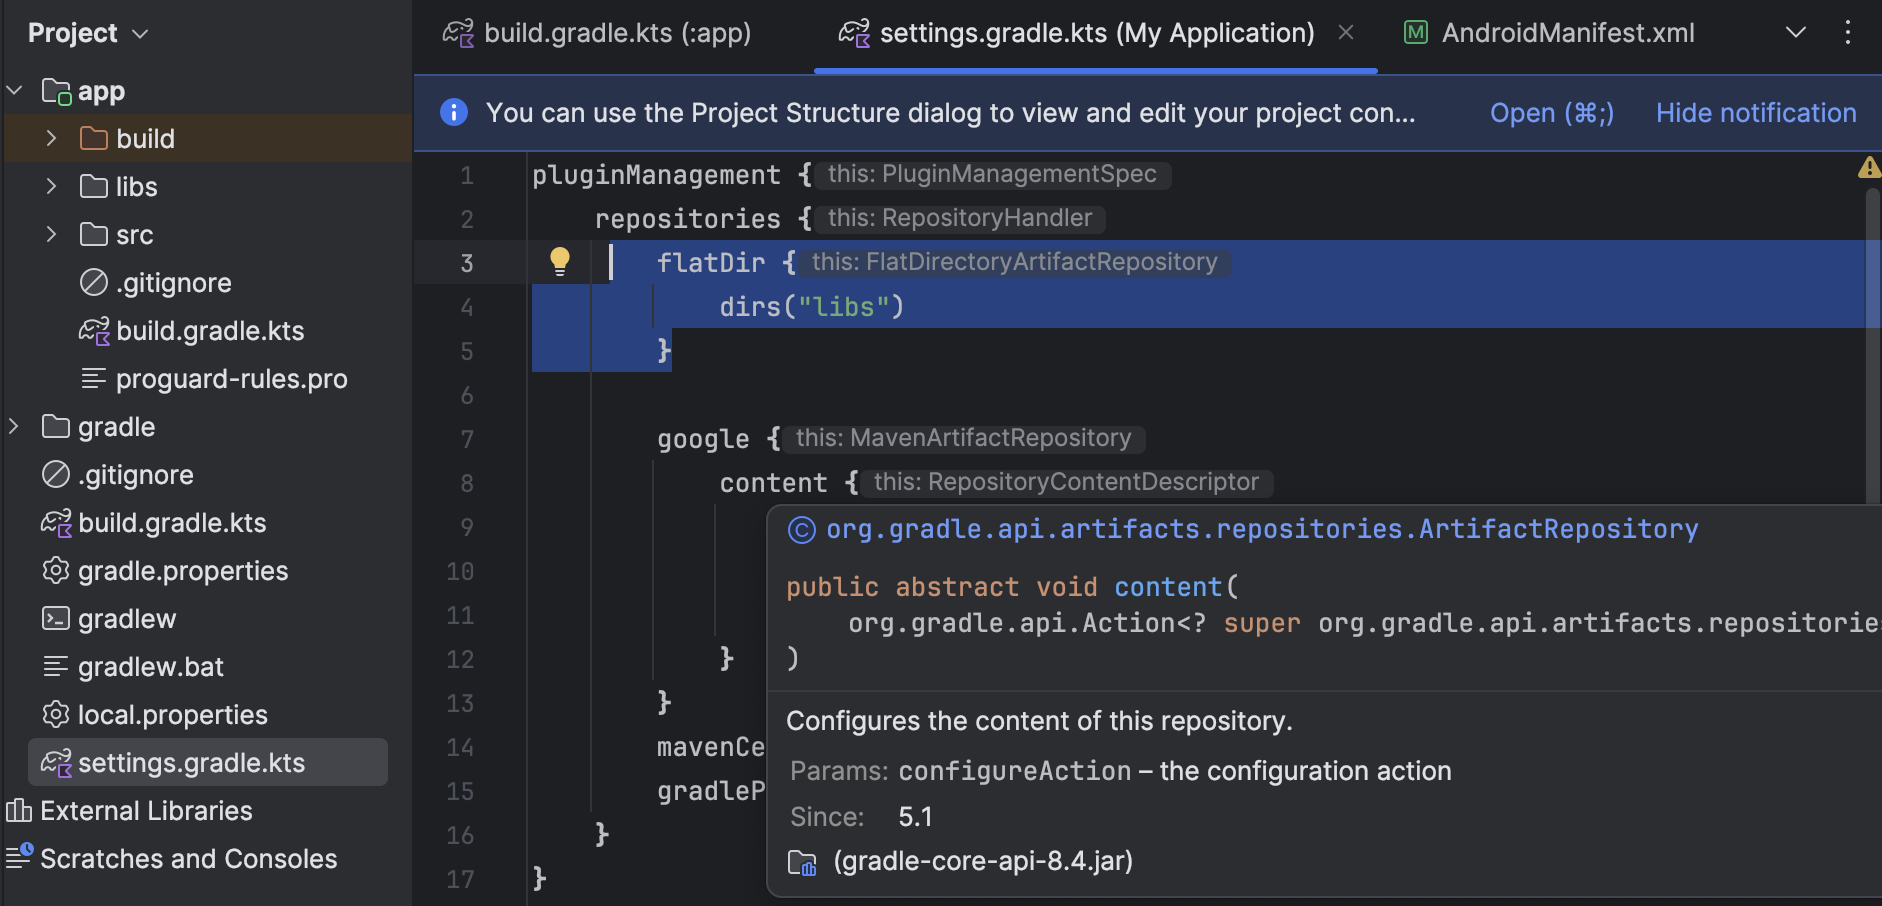
Task: Expand the libs folder
Action: pos(51,186)
